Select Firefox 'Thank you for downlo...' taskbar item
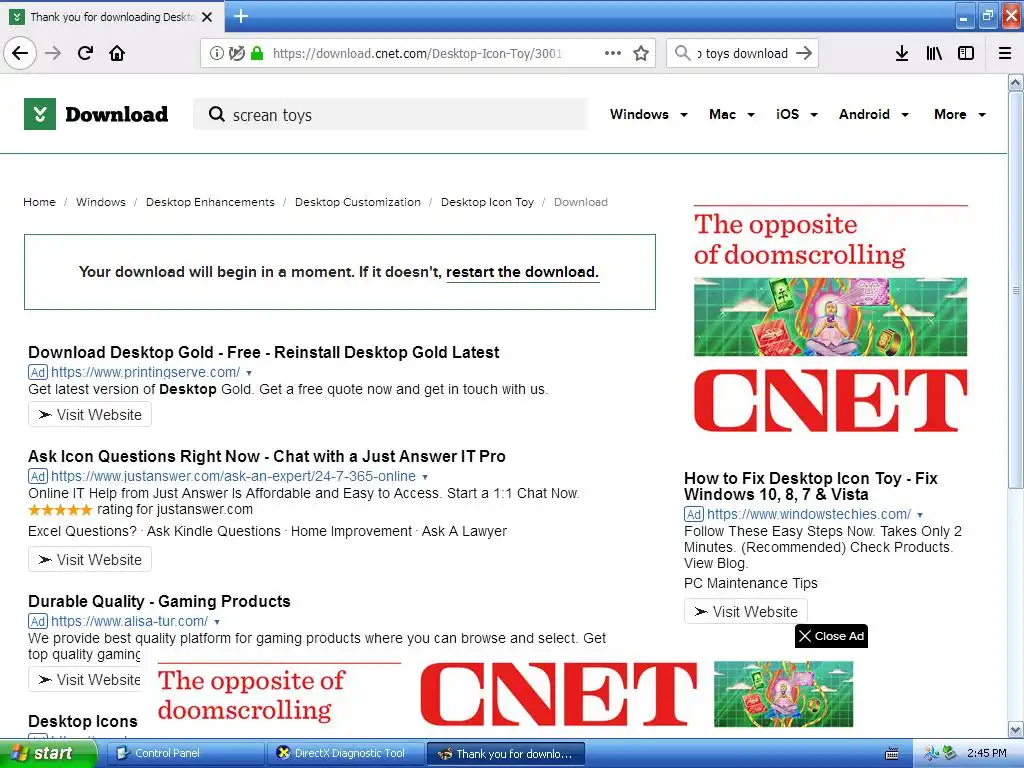Image resolution: width=1024 pixels, height=768 pixels. pyautogui.click(x=505, y=754)
